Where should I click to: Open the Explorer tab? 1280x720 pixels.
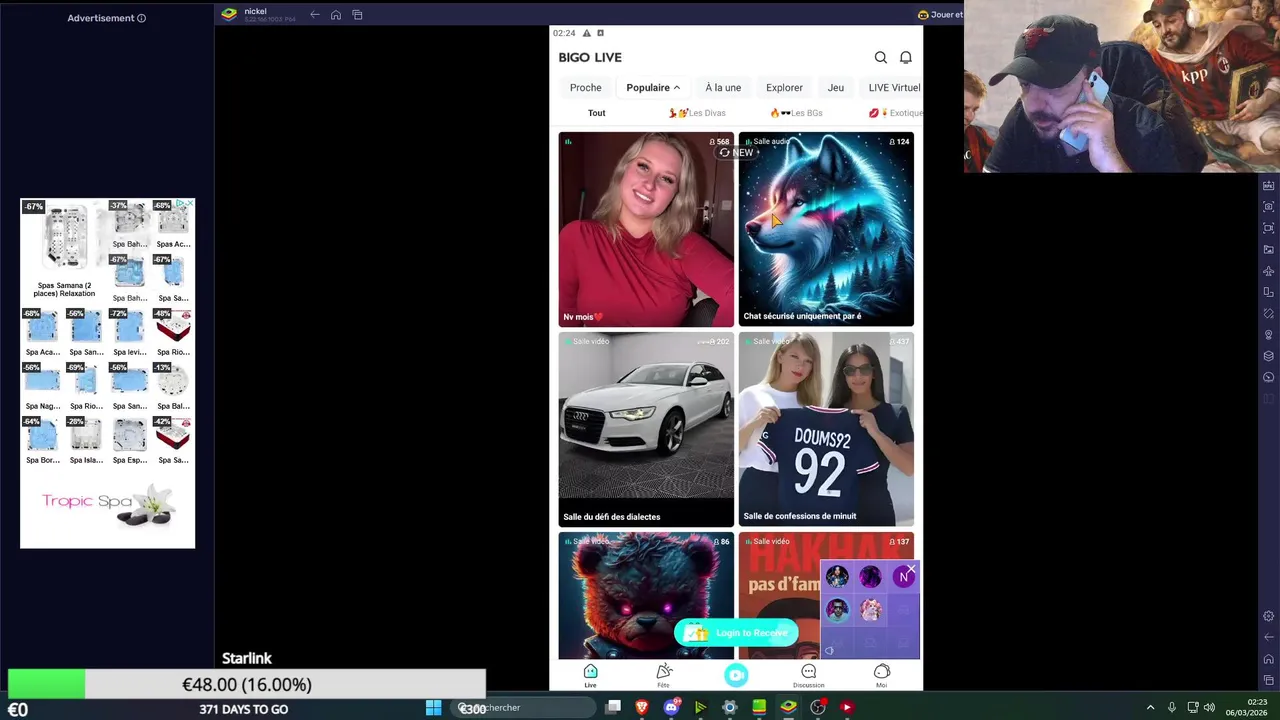784,88
